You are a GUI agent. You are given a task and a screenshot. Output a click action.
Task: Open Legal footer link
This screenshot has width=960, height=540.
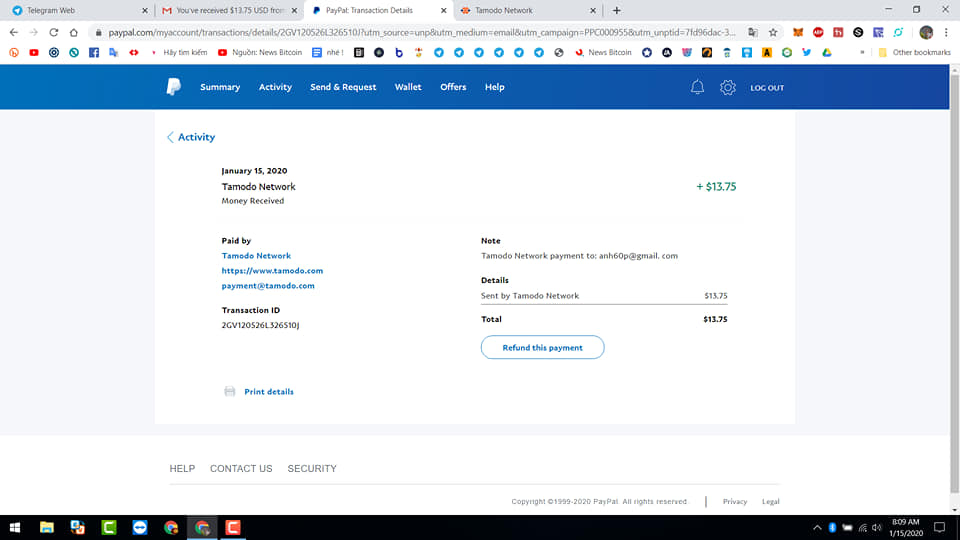(770, 501)
